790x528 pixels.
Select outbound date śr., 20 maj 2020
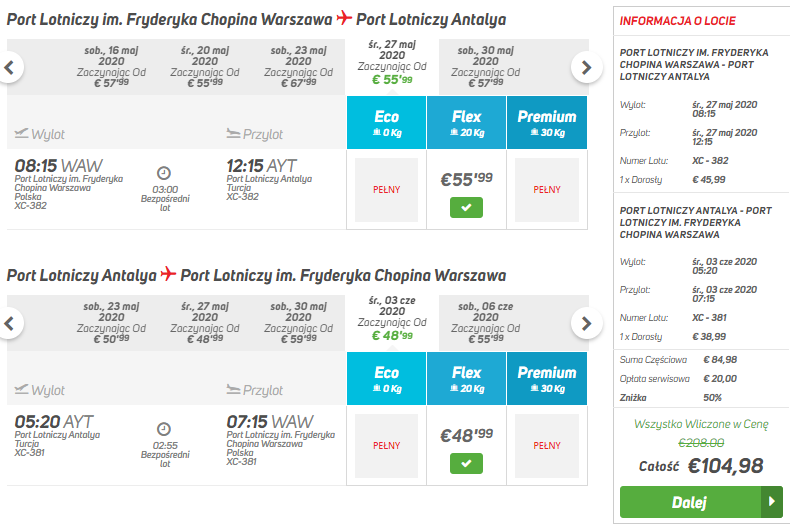pos(205,67)
